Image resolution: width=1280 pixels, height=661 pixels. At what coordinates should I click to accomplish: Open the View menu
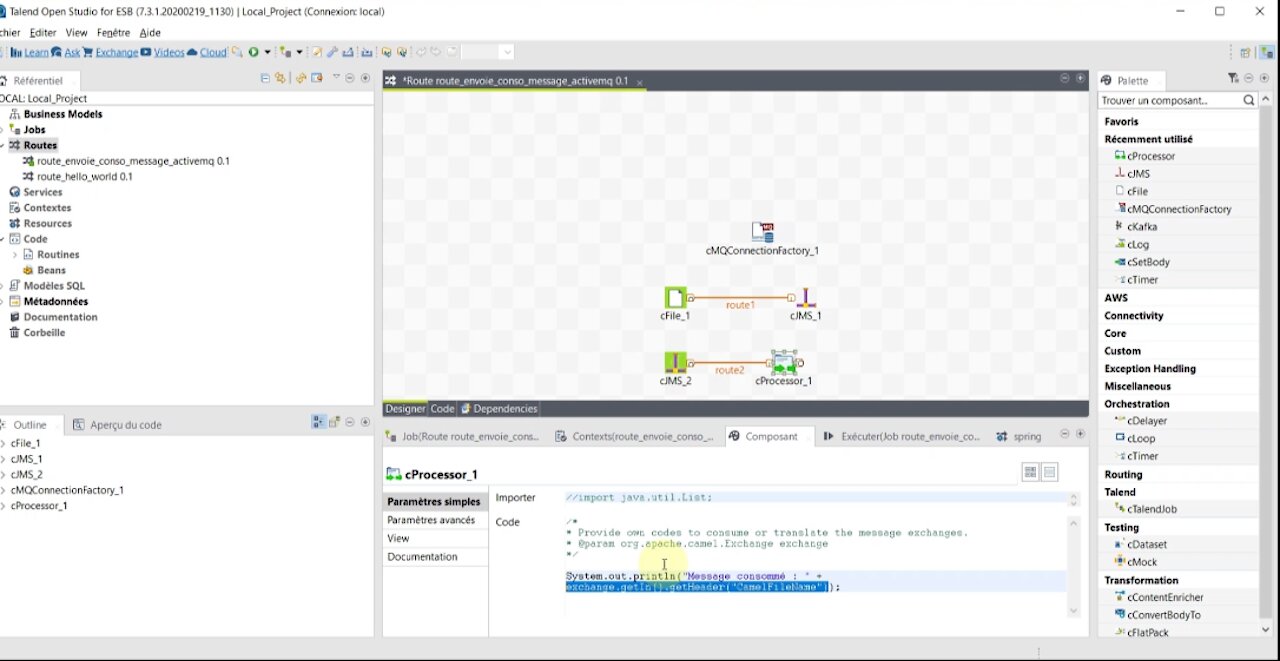(76, 33)
